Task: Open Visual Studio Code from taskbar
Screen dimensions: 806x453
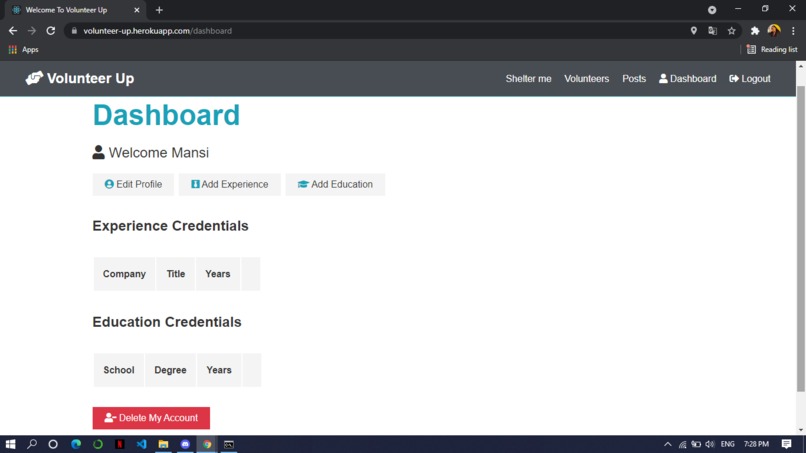Action: pyautogui.click(x=141, y=444)
